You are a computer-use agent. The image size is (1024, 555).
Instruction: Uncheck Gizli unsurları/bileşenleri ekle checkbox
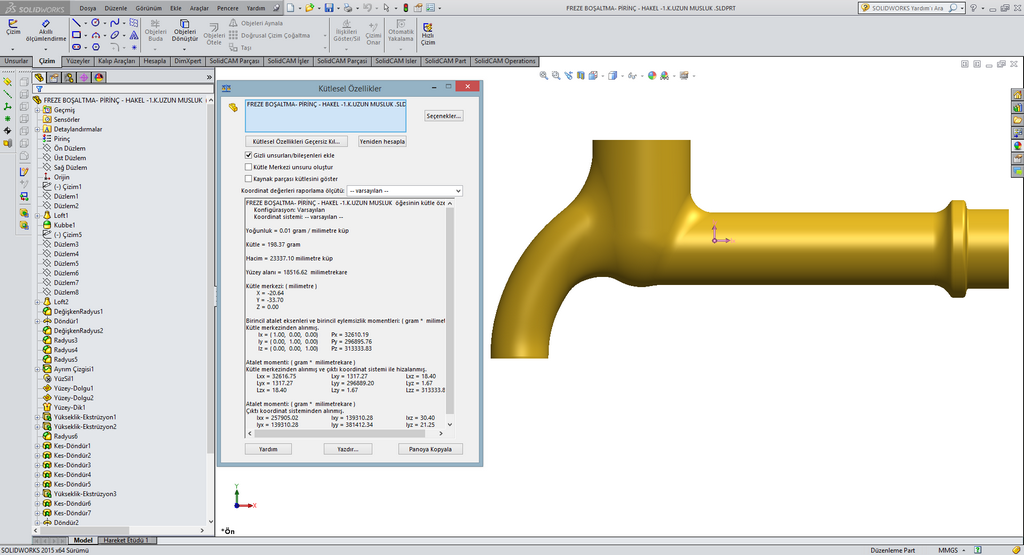(249, 155)
